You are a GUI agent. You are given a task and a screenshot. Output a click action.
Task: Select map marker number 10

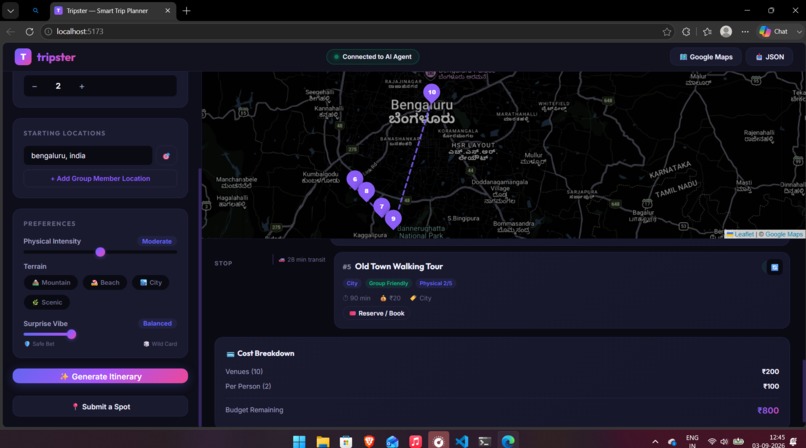coord(431,93)
